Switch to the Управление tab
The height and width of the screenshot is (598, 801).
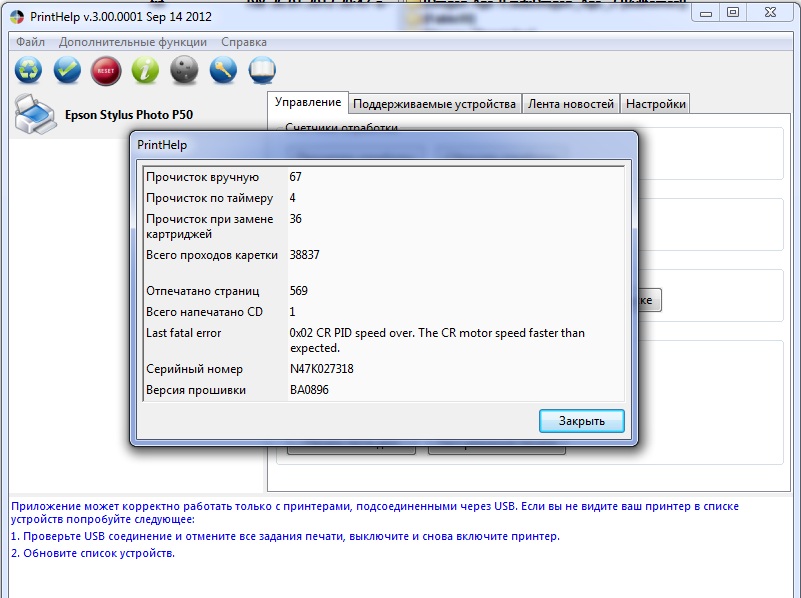308,102
